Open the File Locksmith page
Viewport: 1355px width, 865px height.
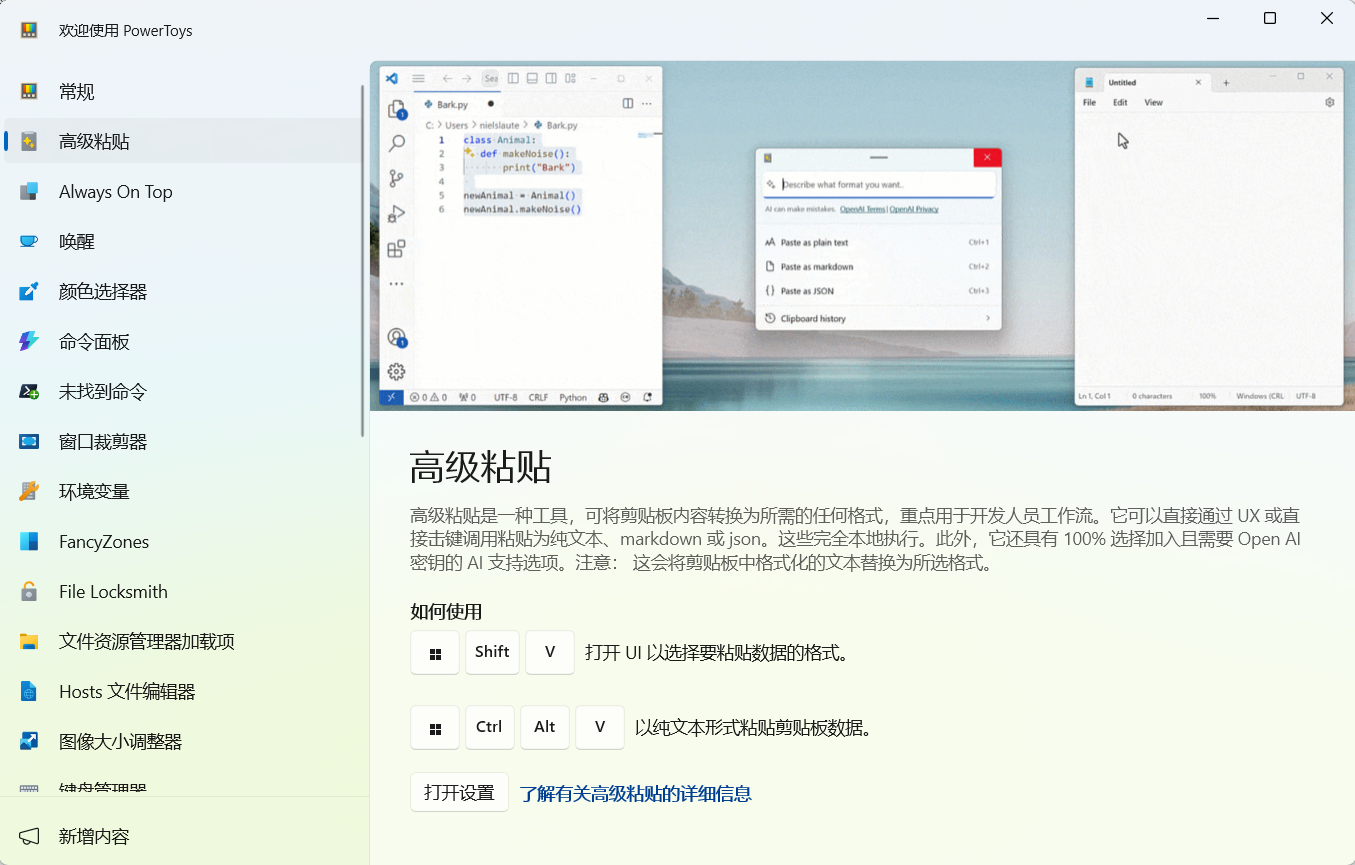point(182,592)
